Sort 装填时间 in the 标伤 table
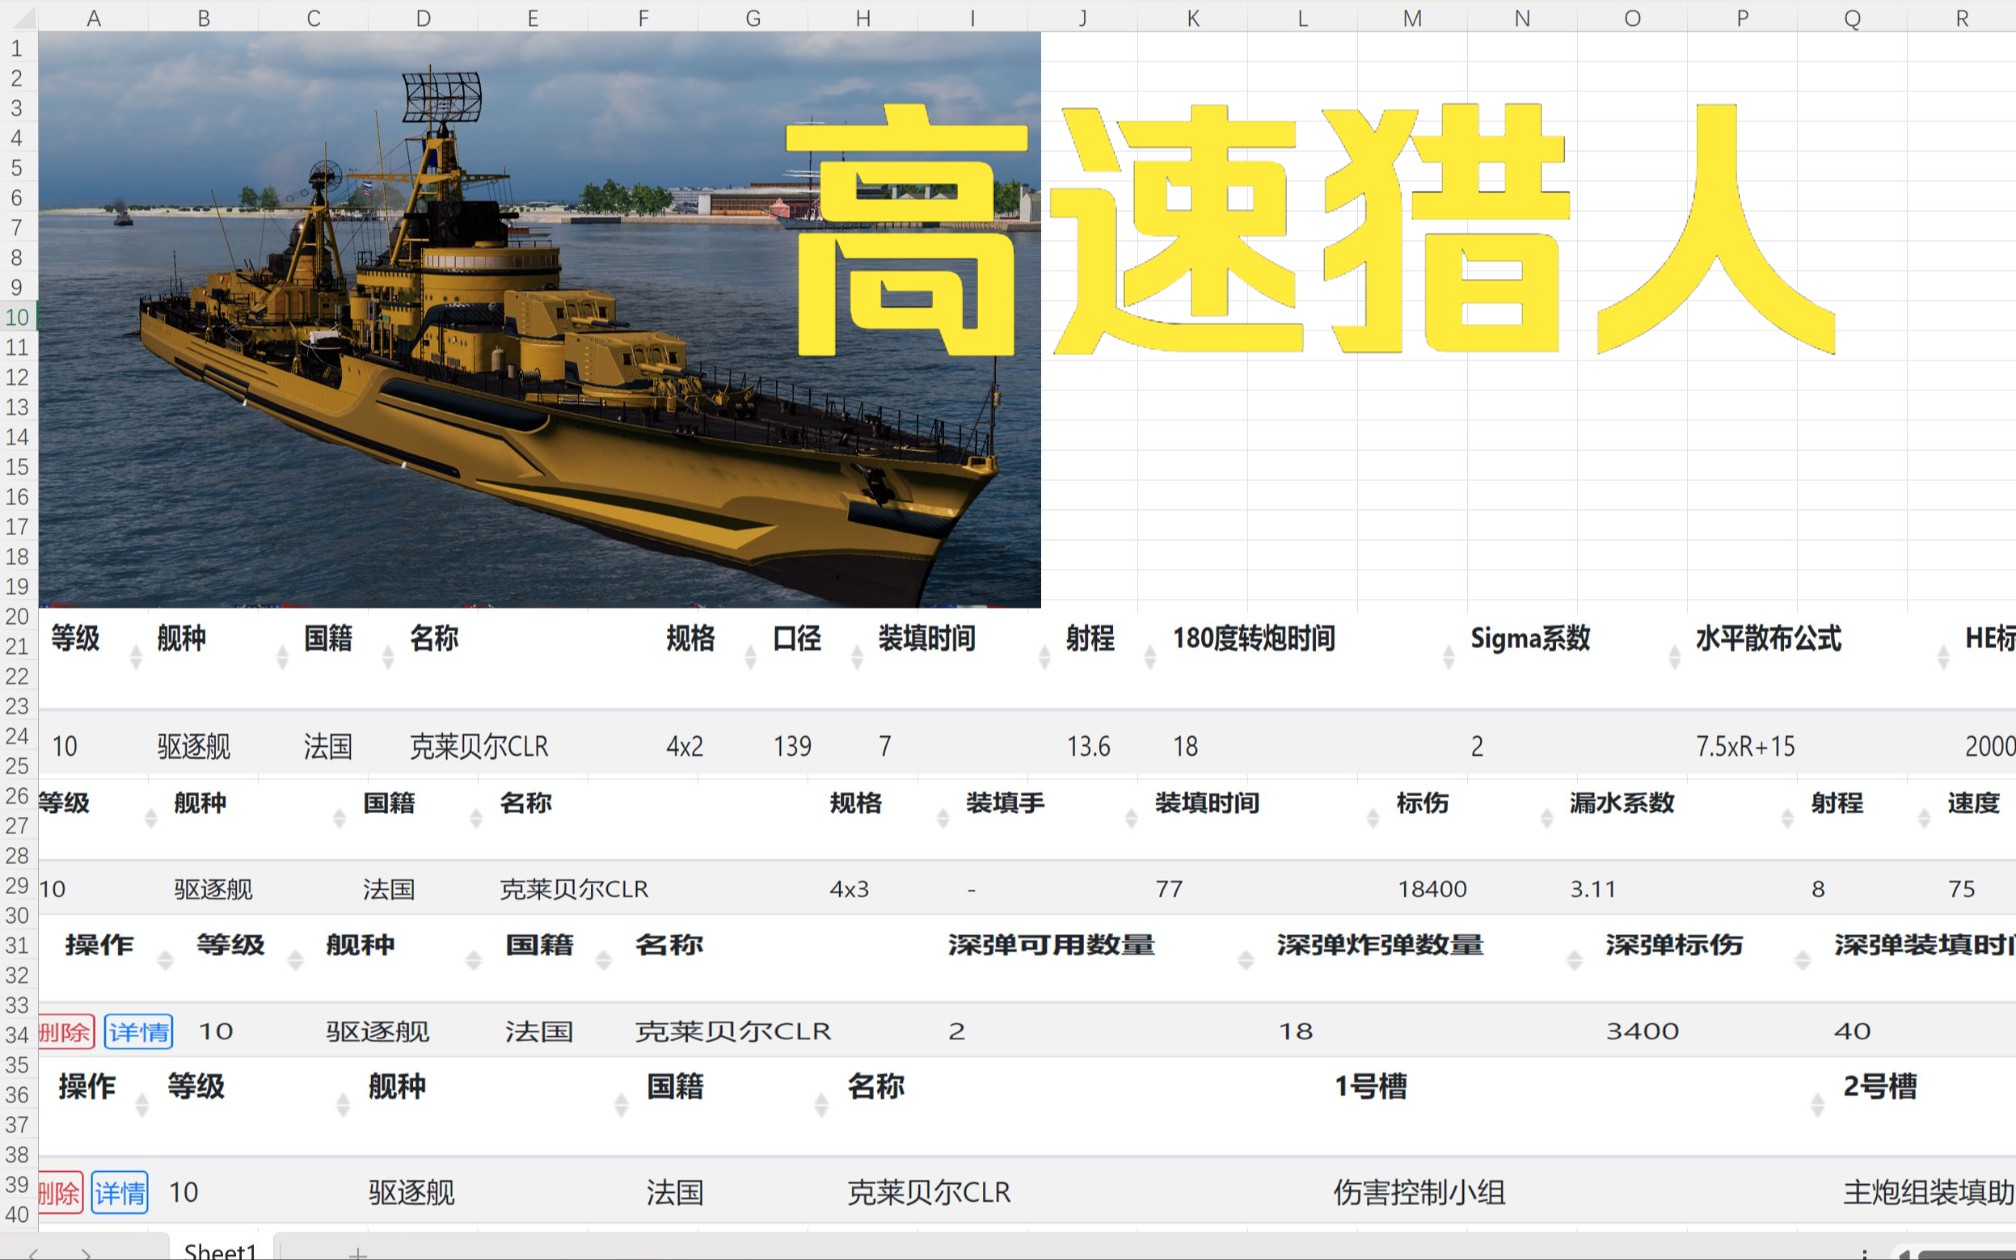This screenshot has width=2016, height=1260. click(x=1373, y=818)
